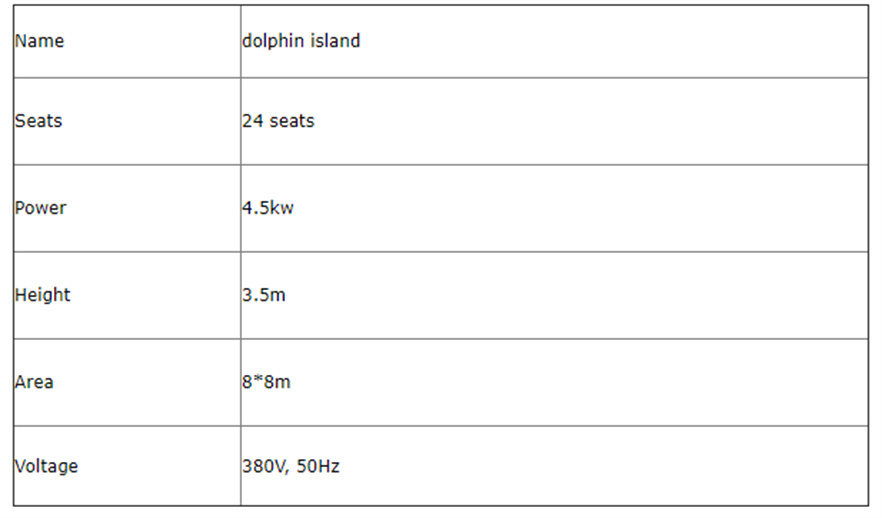Select the 'Area' label cell
The width and height of the screenshot is (882, 518).
(x=34, y=382)
